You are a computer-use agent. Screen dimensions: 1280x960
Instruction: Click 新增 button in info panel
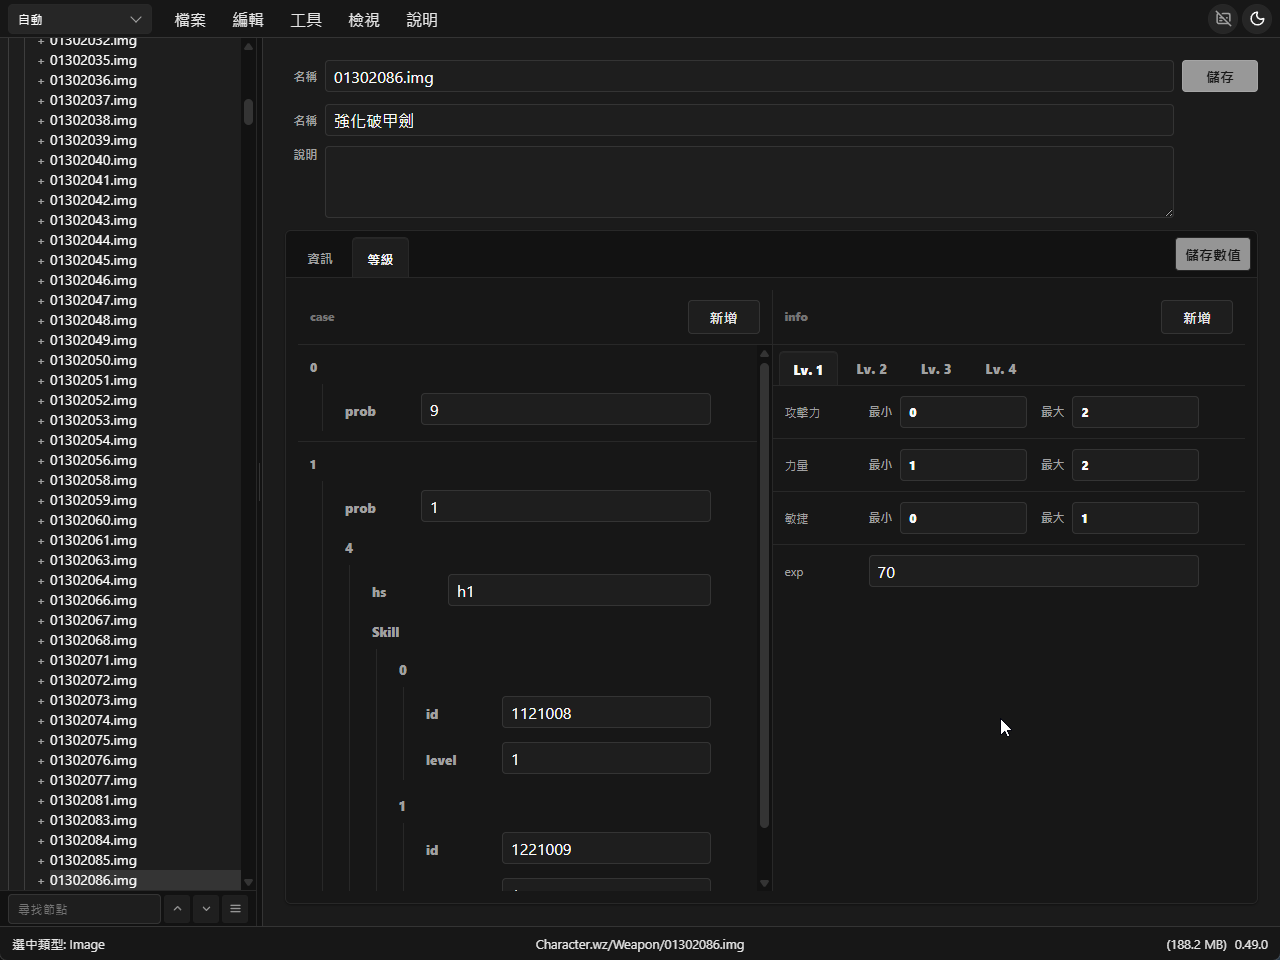click(1197, 317)
